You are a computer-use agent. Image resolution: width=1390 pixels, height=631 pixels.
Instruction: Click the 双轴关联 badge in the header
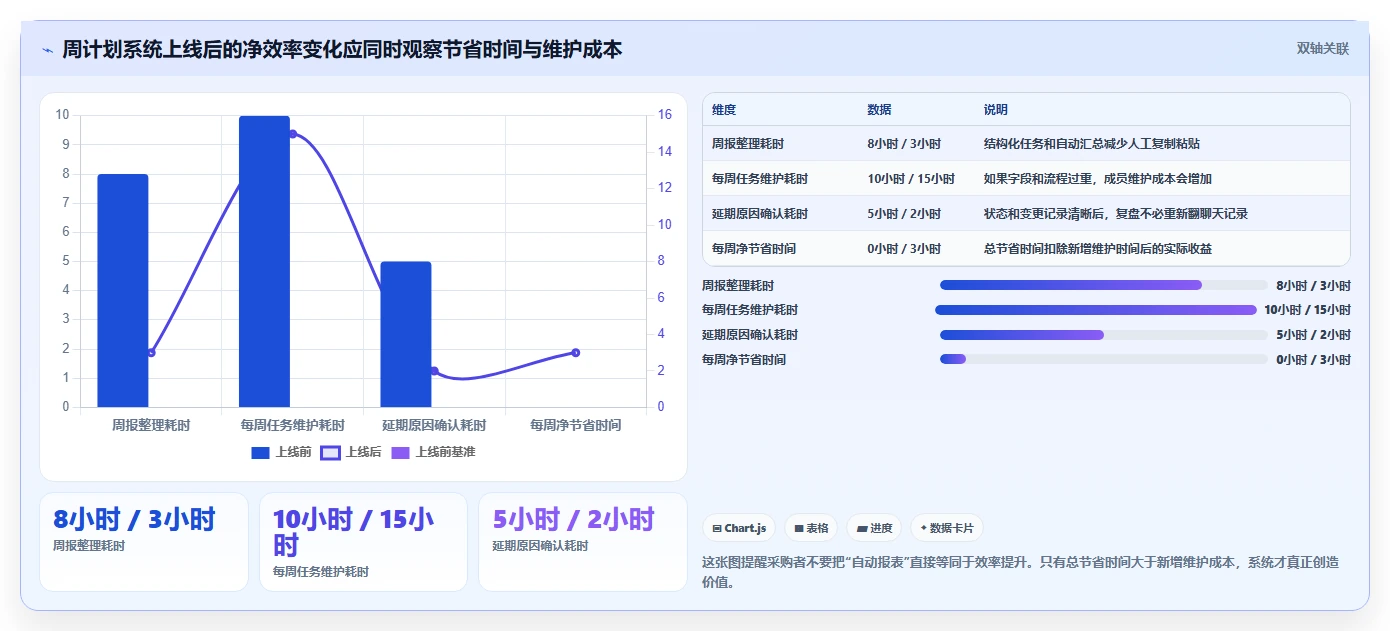1323,48
